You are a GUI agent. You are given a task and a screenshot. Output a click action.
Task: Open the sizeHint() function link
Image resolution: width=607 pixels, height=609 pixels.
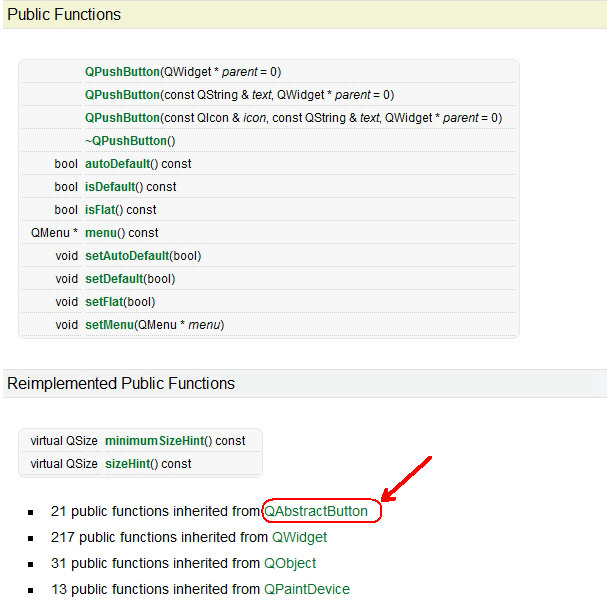(x=128, y=464)
